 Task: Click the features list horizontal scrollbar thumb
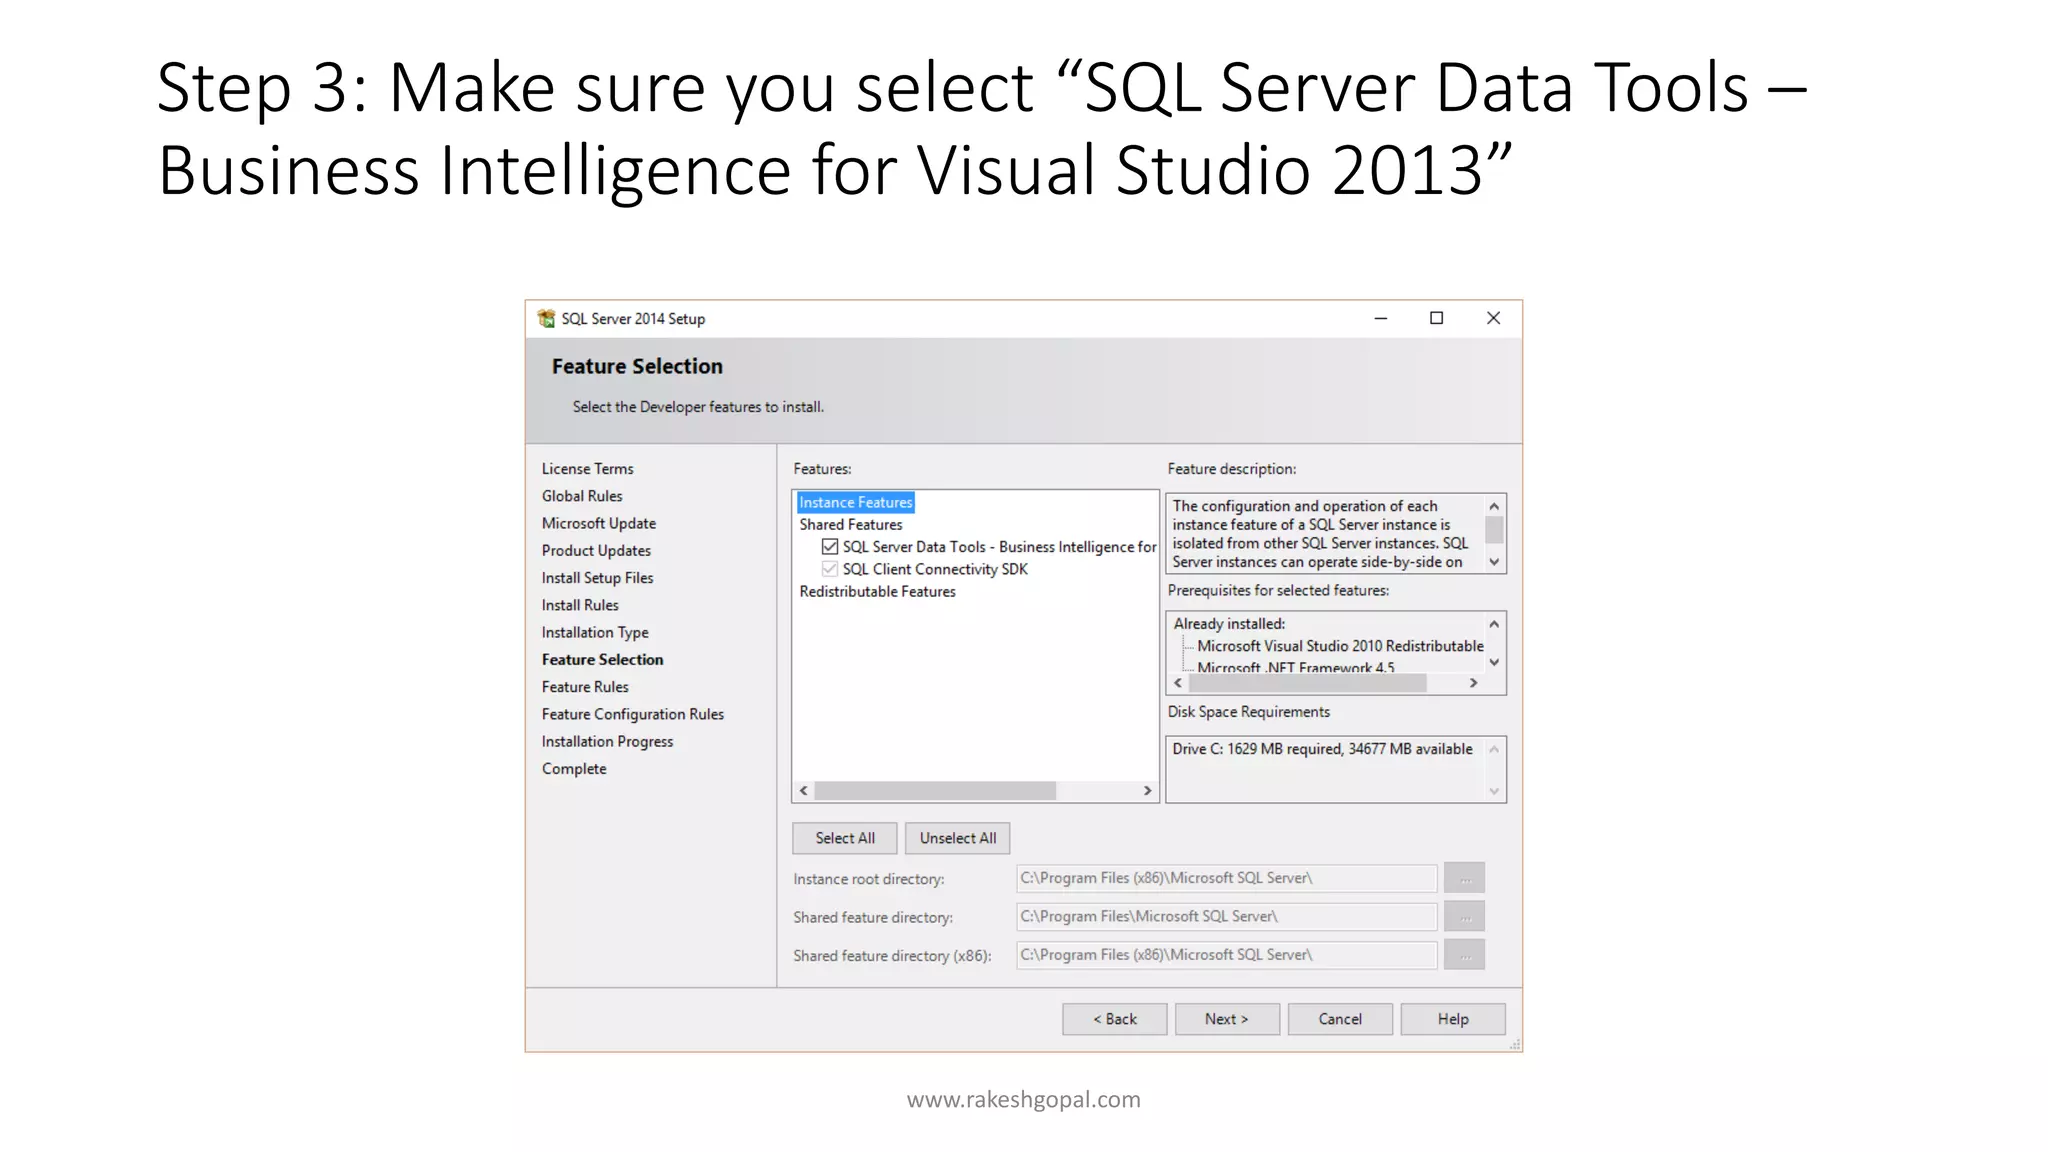pos(935,791)
